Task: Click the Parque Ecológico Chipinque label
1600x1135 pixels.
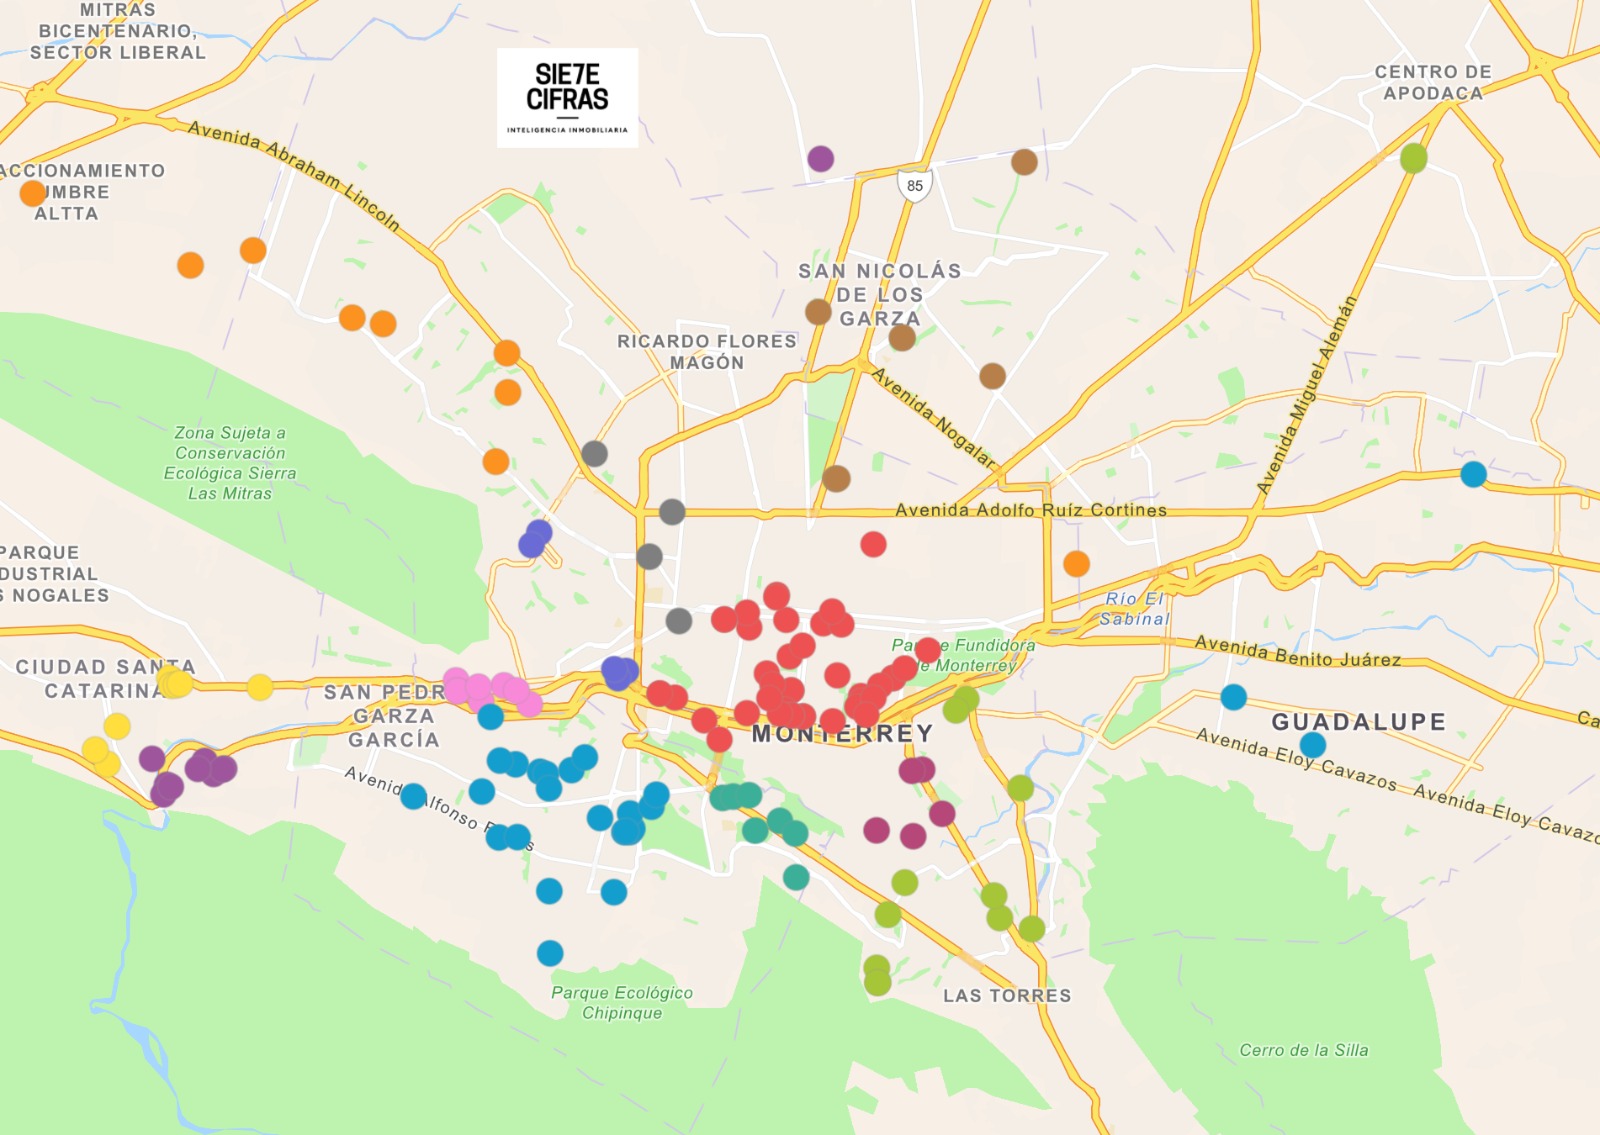Action: (622, 1003)
